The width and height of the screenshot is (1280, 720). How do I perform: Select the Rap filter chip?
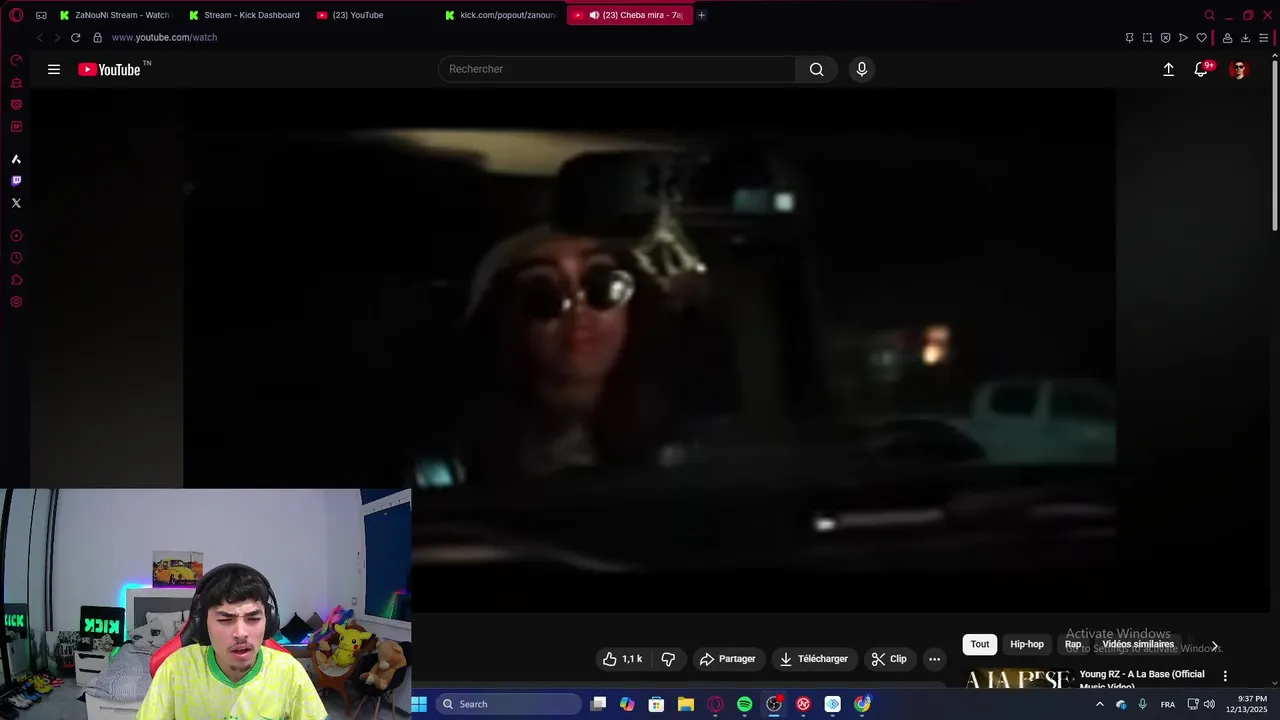point(1073,645)
